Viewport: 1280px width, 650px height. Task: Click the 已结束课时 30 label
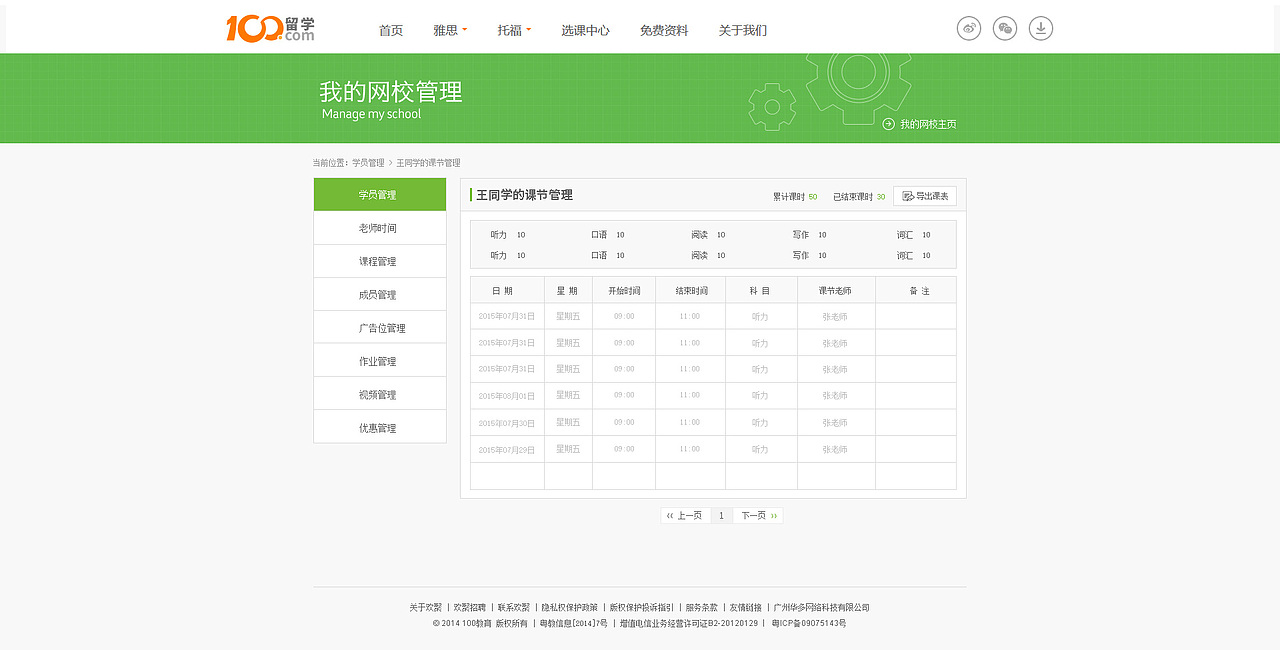[859, 197]
